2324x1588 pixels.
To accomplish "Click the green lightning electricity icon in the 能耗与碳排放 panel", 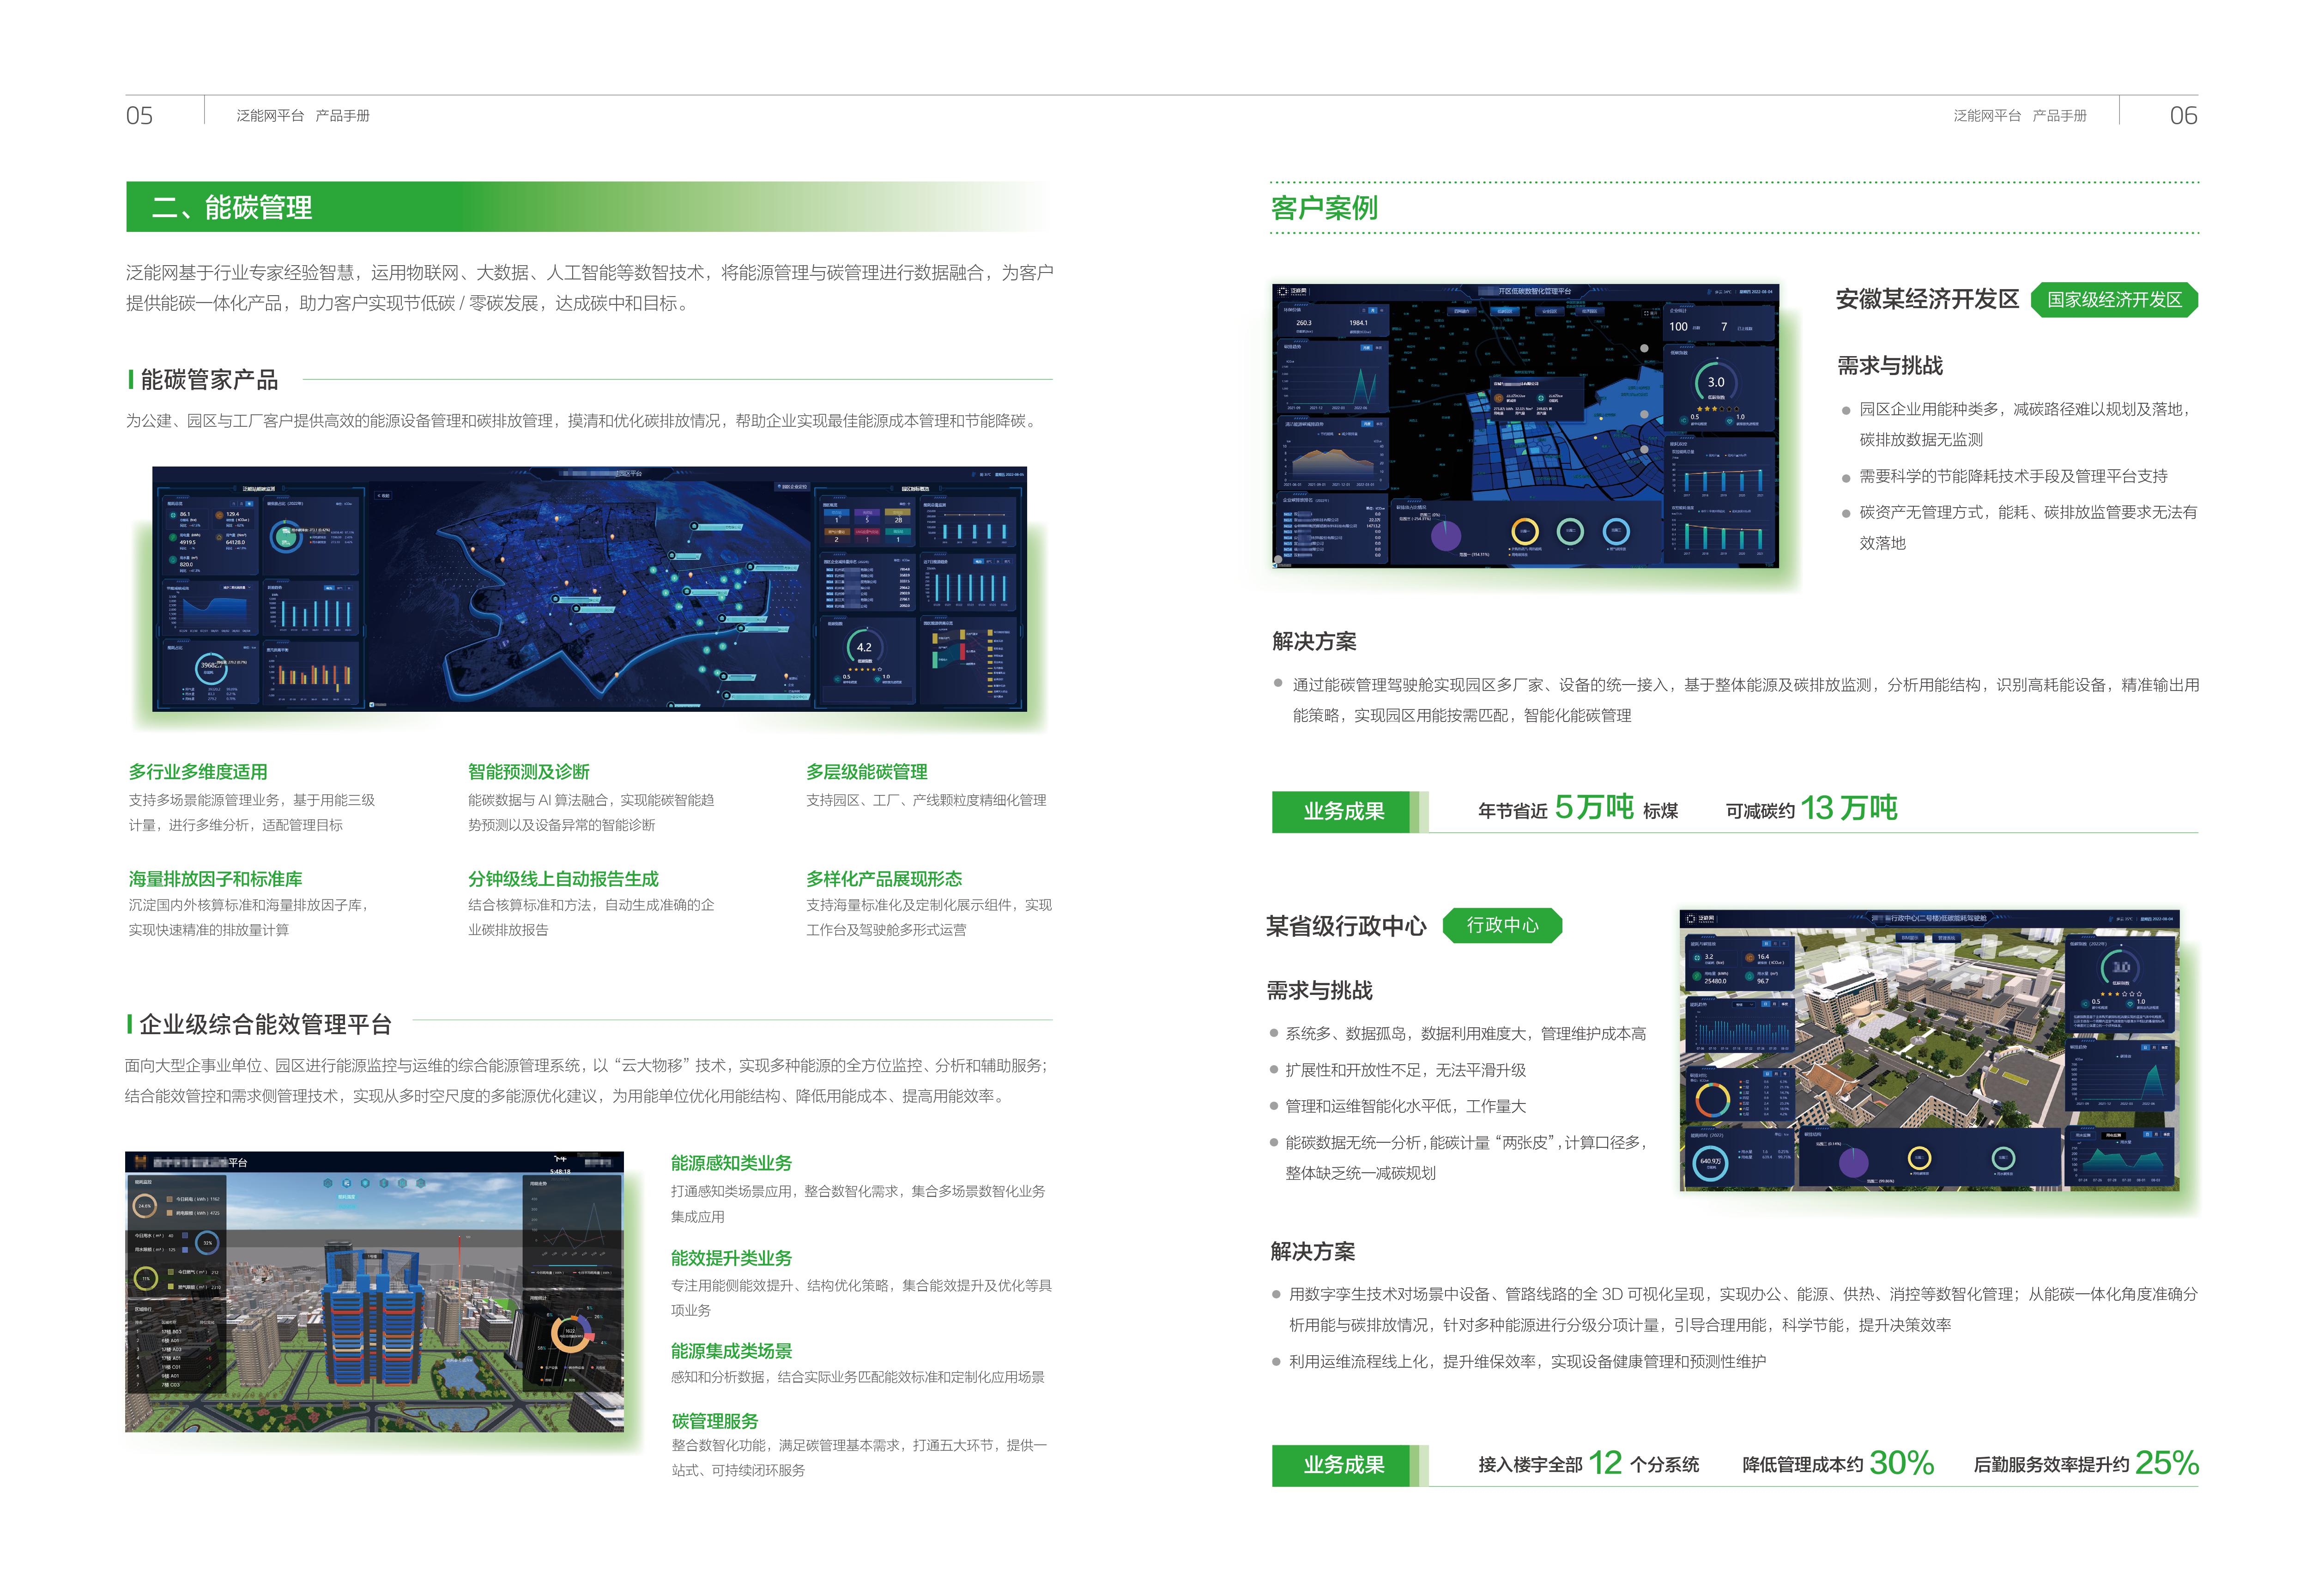I will pos(1697,976).
